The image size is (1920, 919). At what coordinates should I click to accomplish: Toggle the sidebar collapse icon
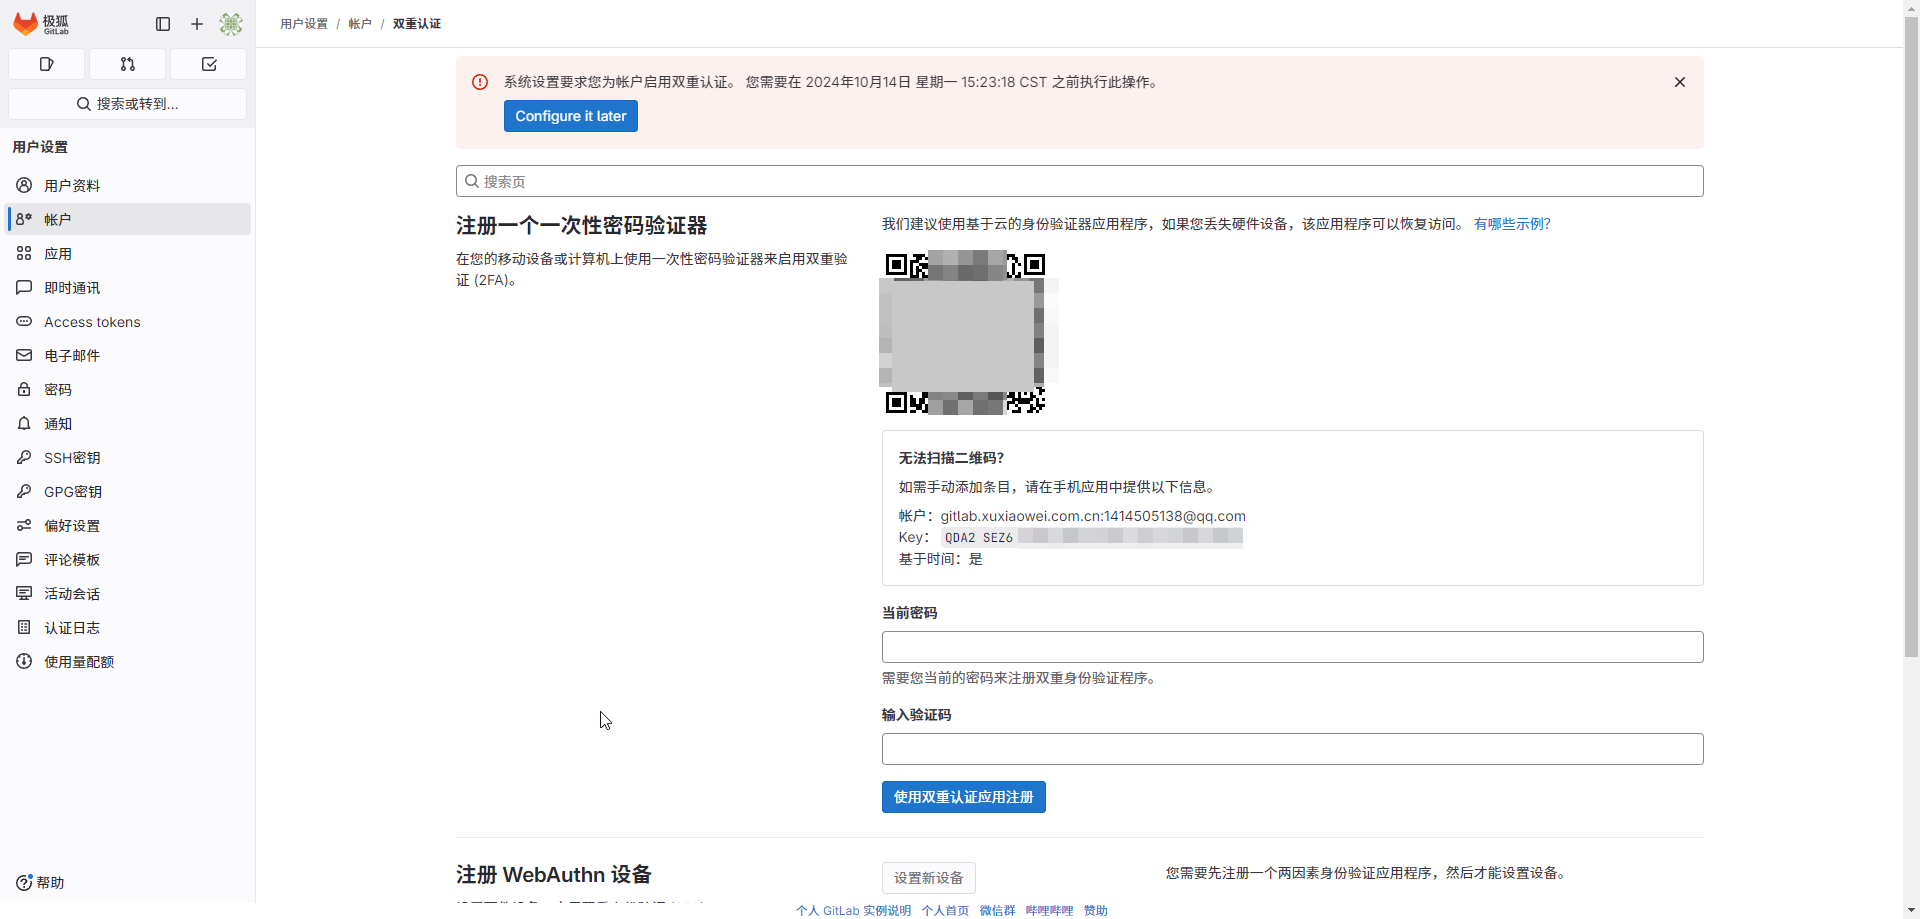click(163, 24)
